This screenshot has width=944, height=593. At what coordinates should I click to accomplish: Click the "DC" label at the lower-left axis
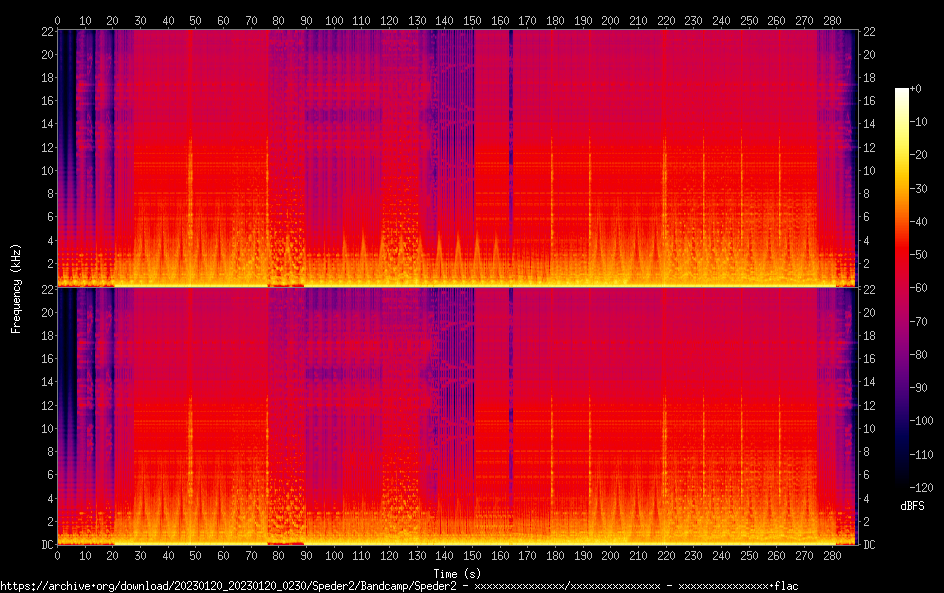tap(45, 545)
